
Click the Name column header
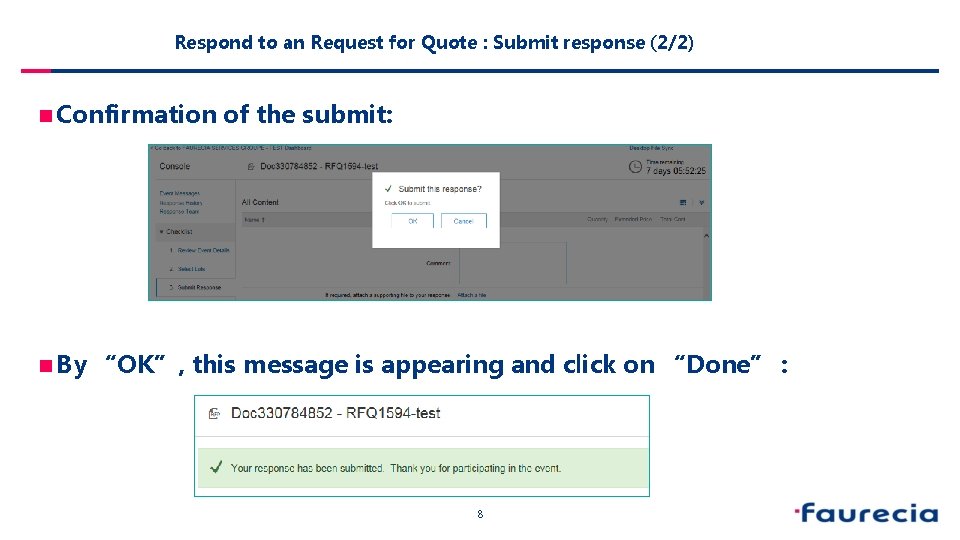253,220
